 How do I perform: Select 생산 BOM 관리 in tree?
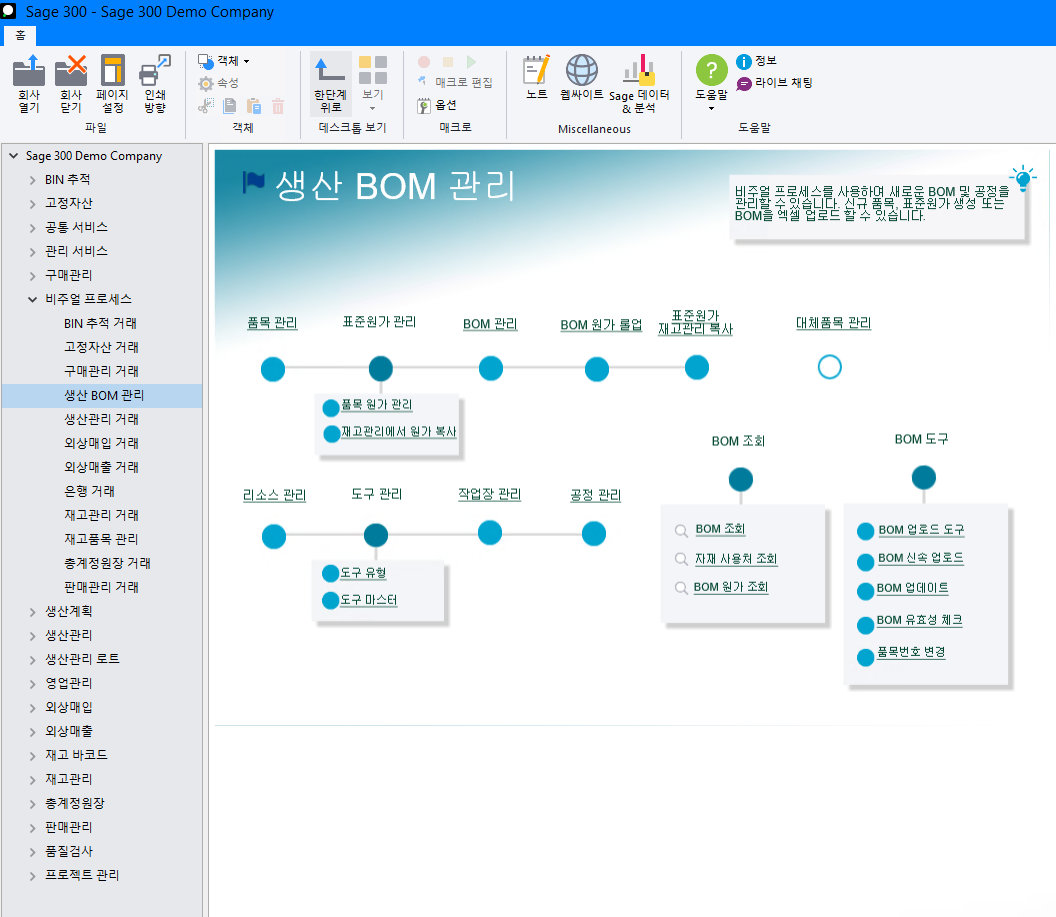coord(104,395)
